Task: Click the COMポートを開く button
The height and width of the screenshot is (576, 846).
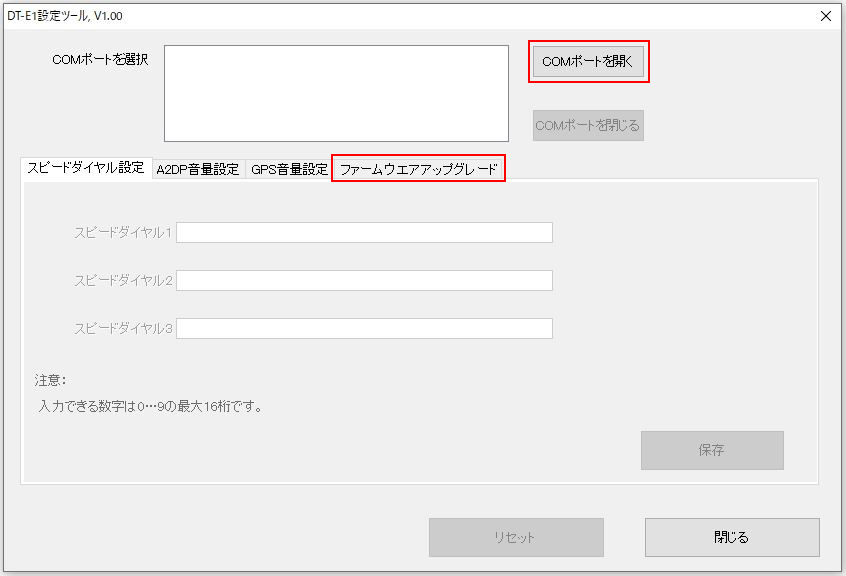Action: pos(588,62)
